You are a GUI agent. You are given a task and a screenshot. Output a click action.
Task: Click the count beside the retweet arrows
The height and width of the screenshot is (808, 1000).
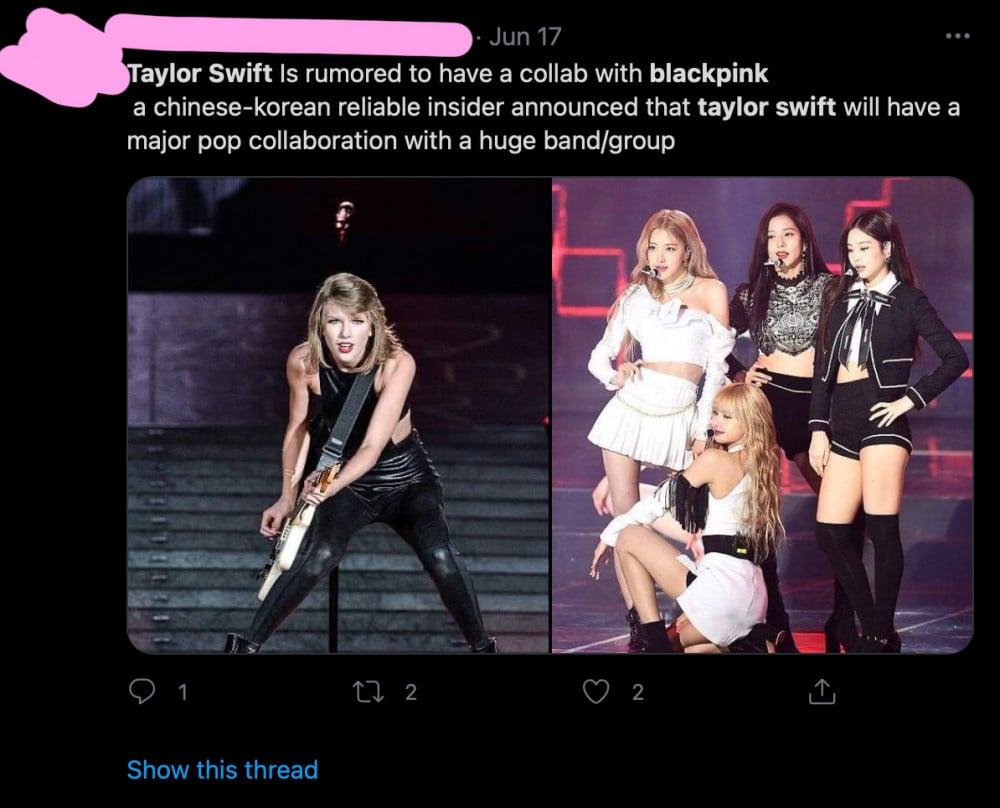click(x=410, y=692)
